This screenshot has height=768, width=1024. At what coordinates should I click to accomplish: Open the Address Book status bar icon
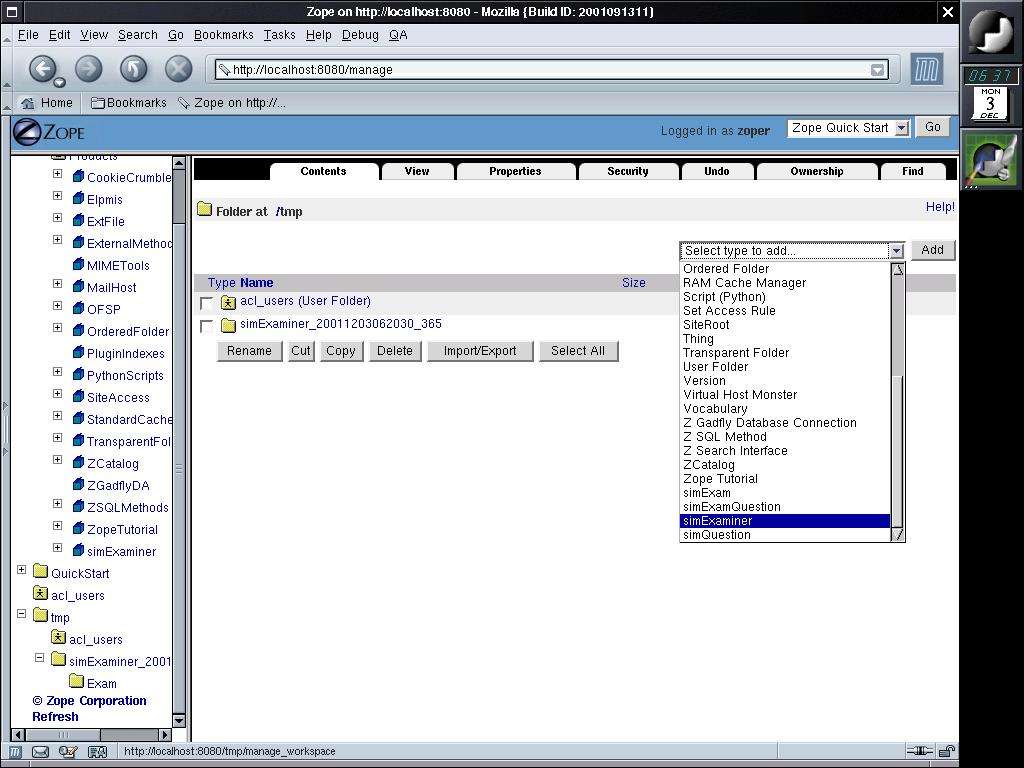click(x=97, y=752)
